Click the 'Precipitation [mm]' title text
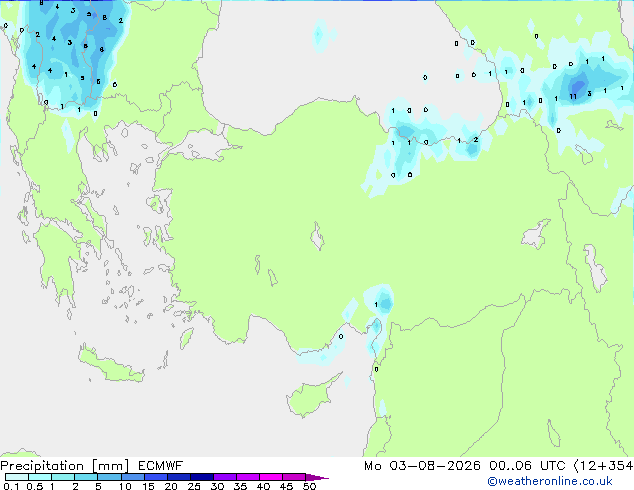The image size is (634, 490). [65, 466]
